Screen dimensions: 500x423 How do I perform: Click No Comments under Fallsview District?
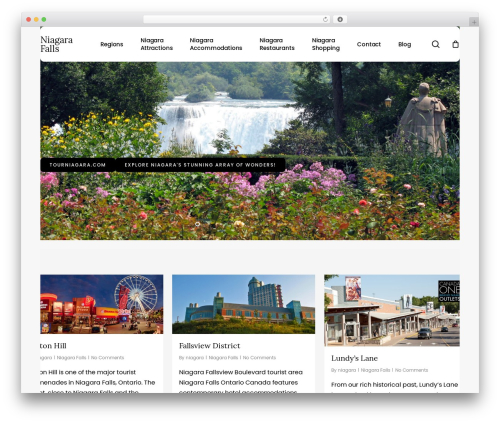(259, 358)
